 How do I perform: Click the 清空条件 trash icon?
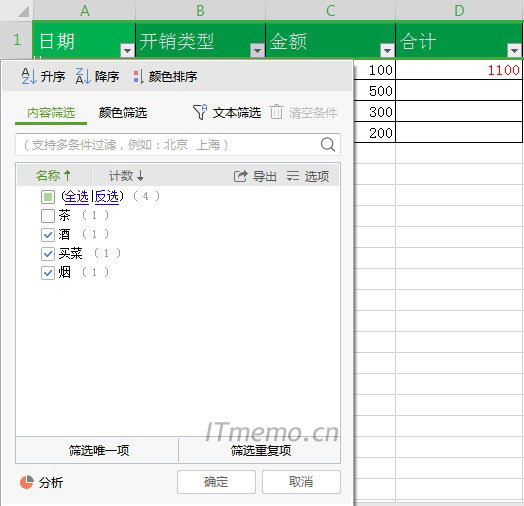tap(276, 112)
